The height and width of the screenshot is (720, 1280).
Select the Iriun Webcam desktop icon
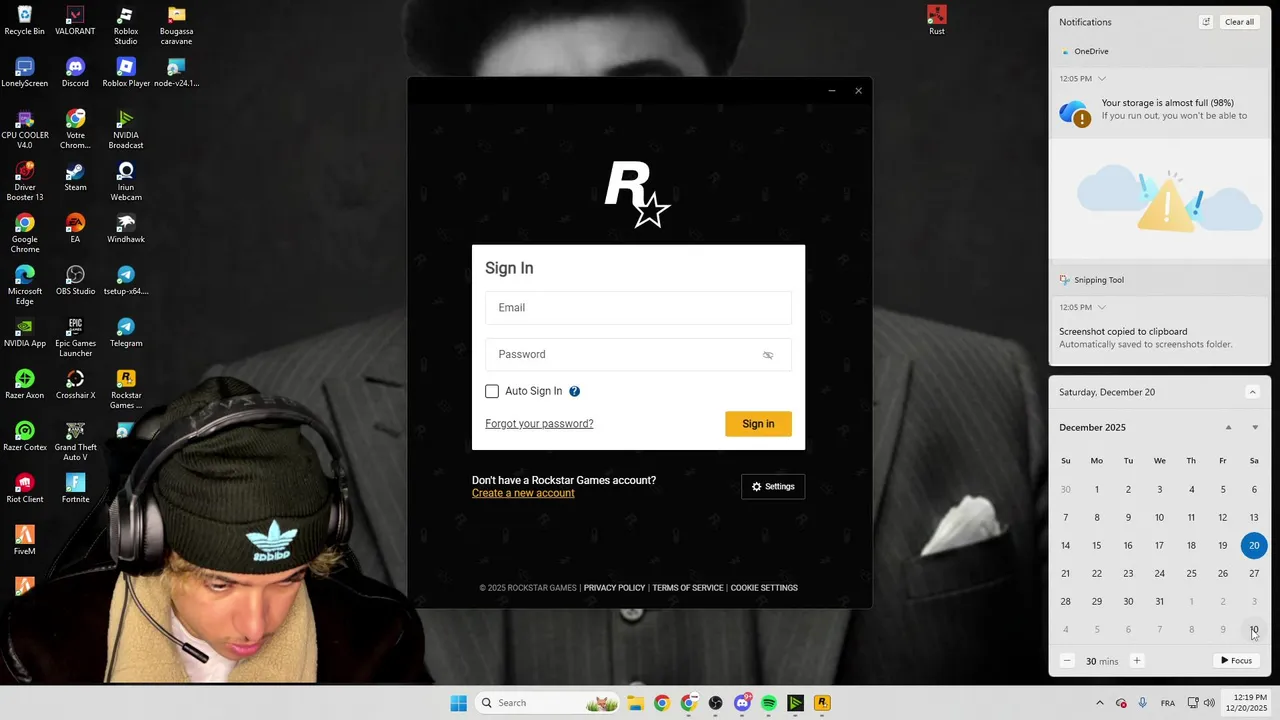click(126, 181)
